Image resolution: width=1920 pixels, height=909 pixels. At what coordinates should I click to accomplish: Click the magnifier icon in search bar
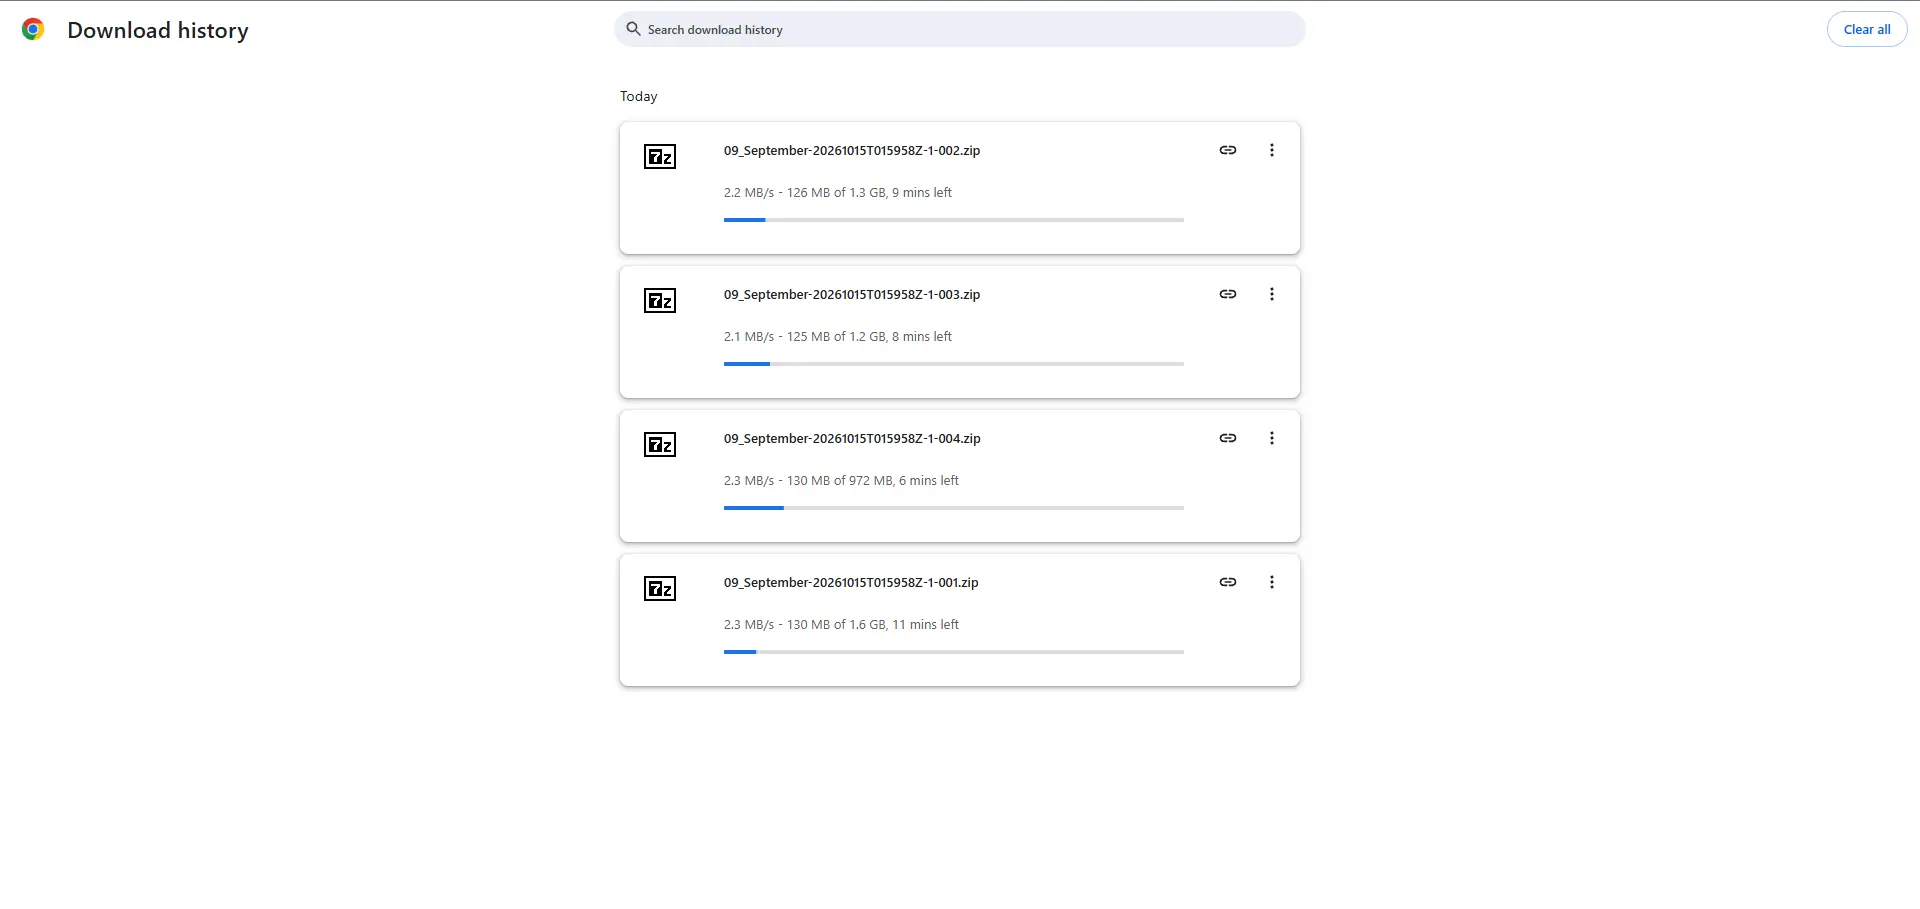pos(633,29)
